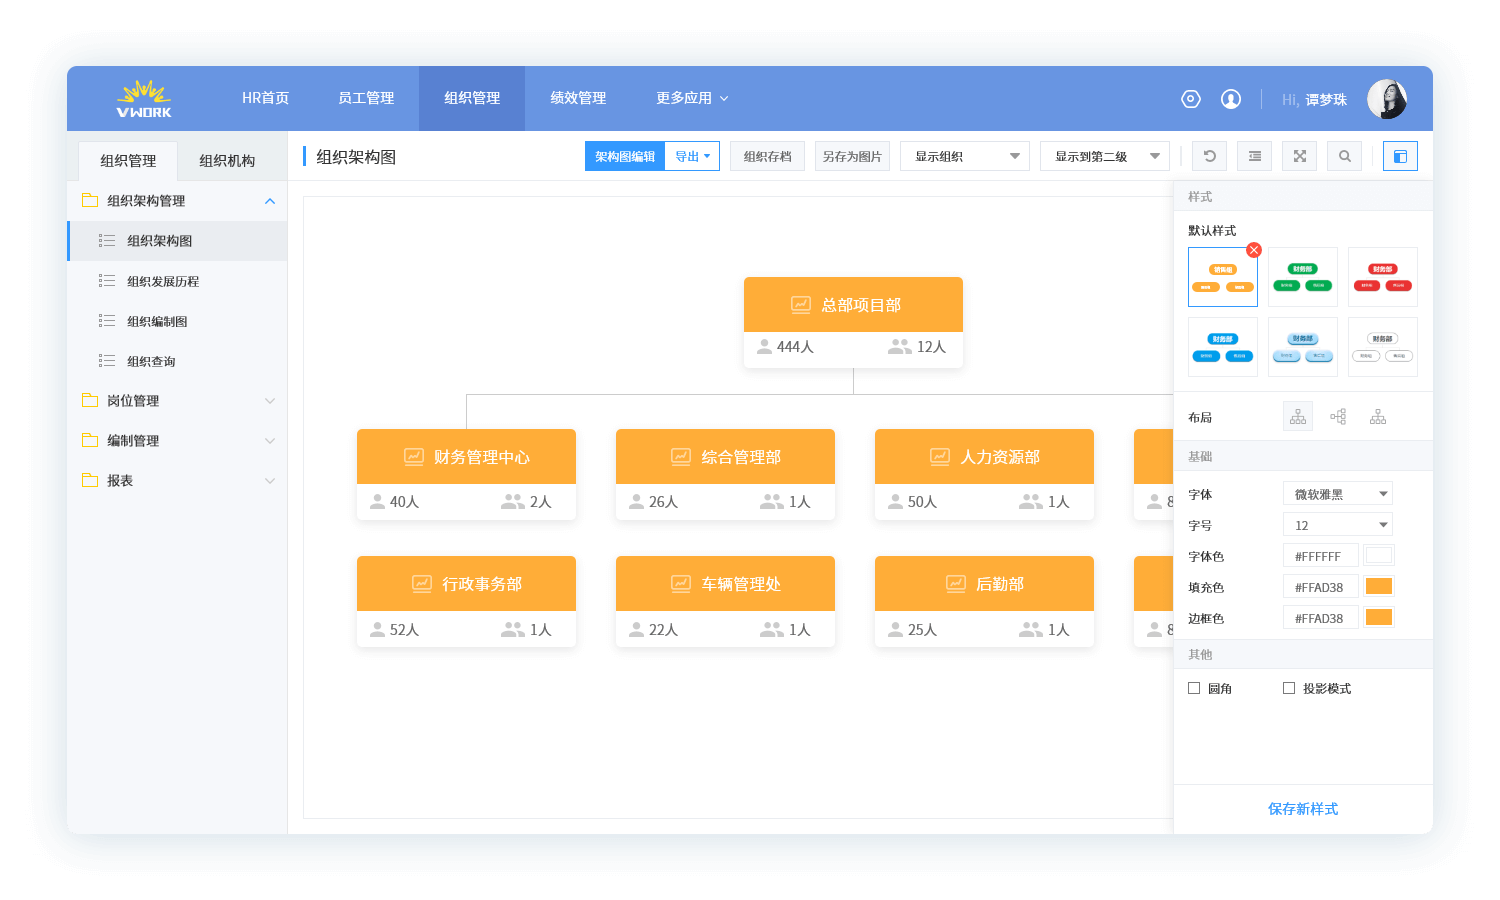Viewport: 1500px width, 900px height.
Task: Select the white outlined style thumbnail
Action: pyautogui.click(x=1383, y=347)
